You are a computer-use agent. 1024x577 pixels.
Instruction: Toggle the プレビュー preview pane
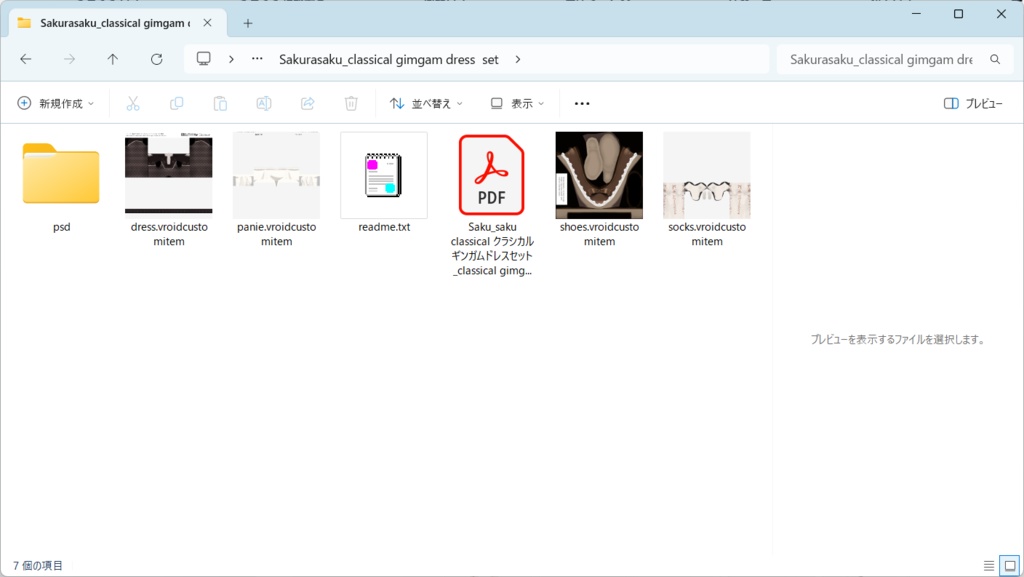point(973,103)
